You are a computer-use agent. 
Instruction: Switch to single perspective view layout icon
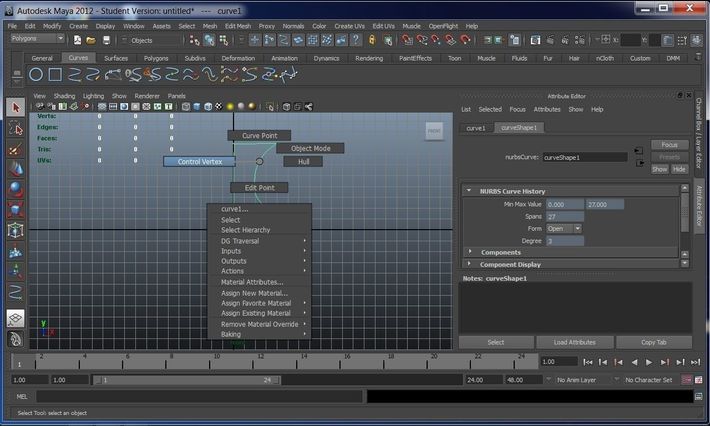tap(16, 318)
